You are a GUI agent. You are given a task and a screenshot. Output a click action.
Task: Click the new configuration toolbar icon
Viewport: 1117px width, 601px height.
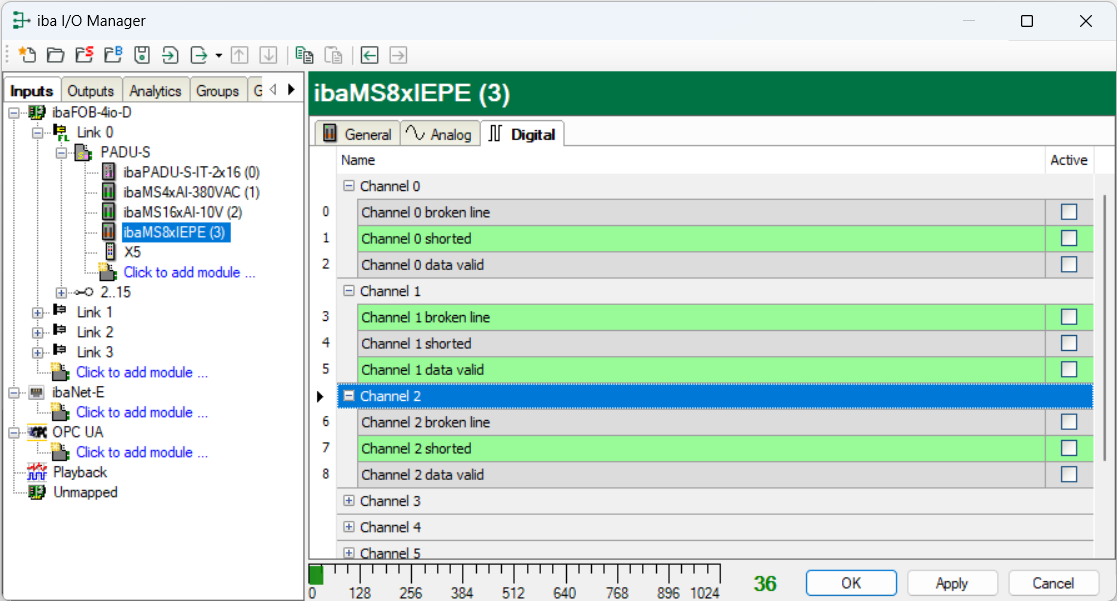coord(27,55)
